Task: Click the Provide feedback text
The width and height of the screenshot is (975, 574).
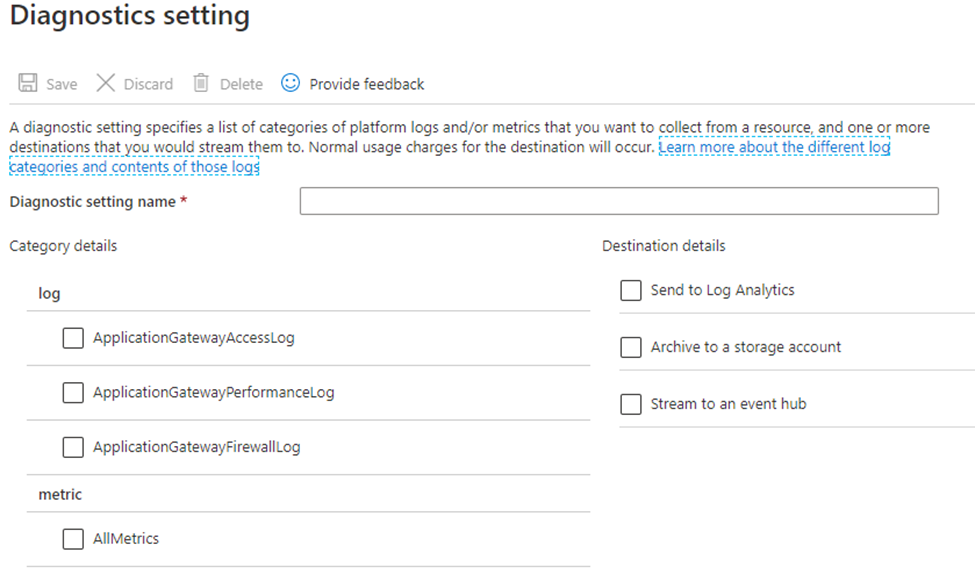Action: tap(366, 84)
